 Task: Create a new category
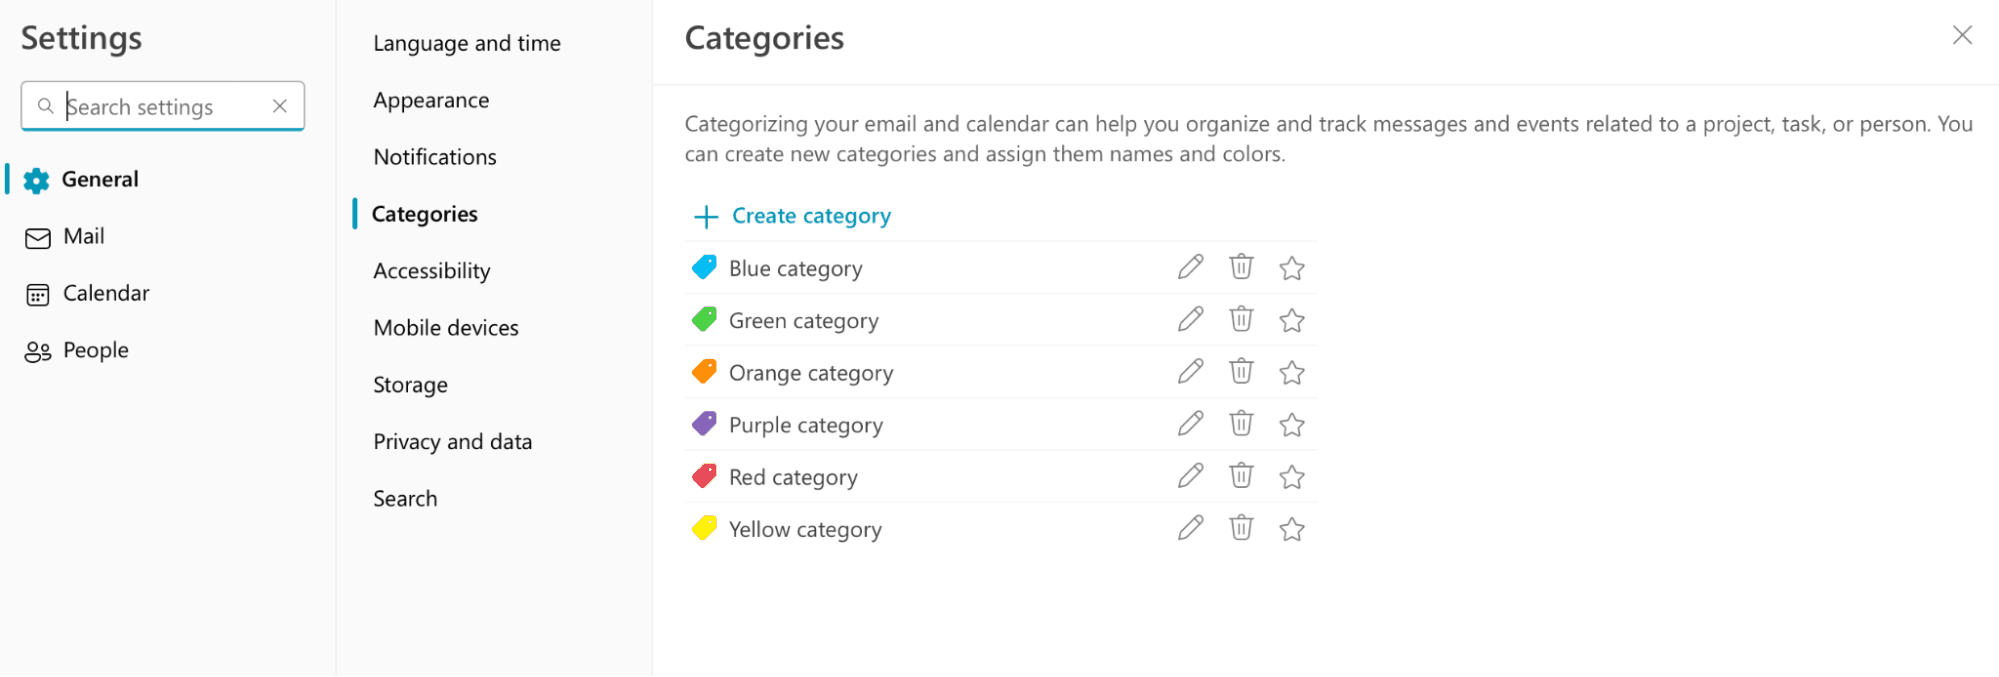[790, 215]
